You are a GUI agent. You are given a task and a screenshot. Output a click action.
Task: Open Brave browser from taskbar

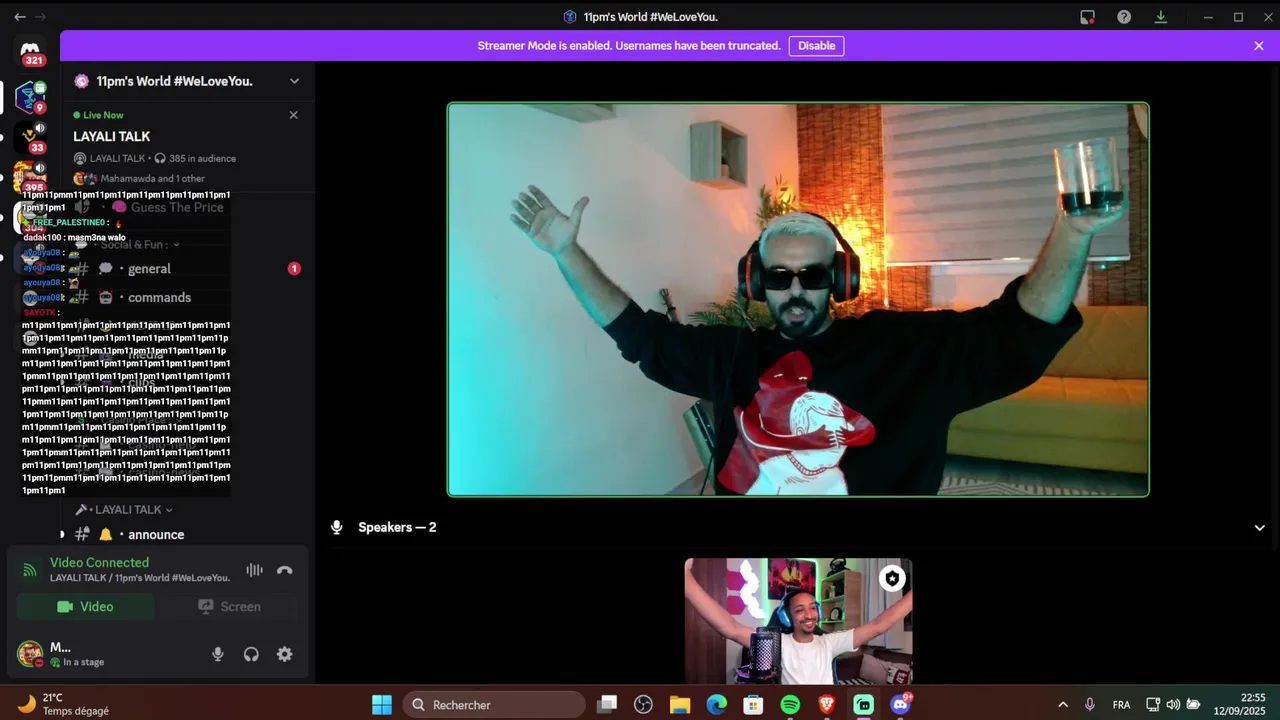pos(827,705)
